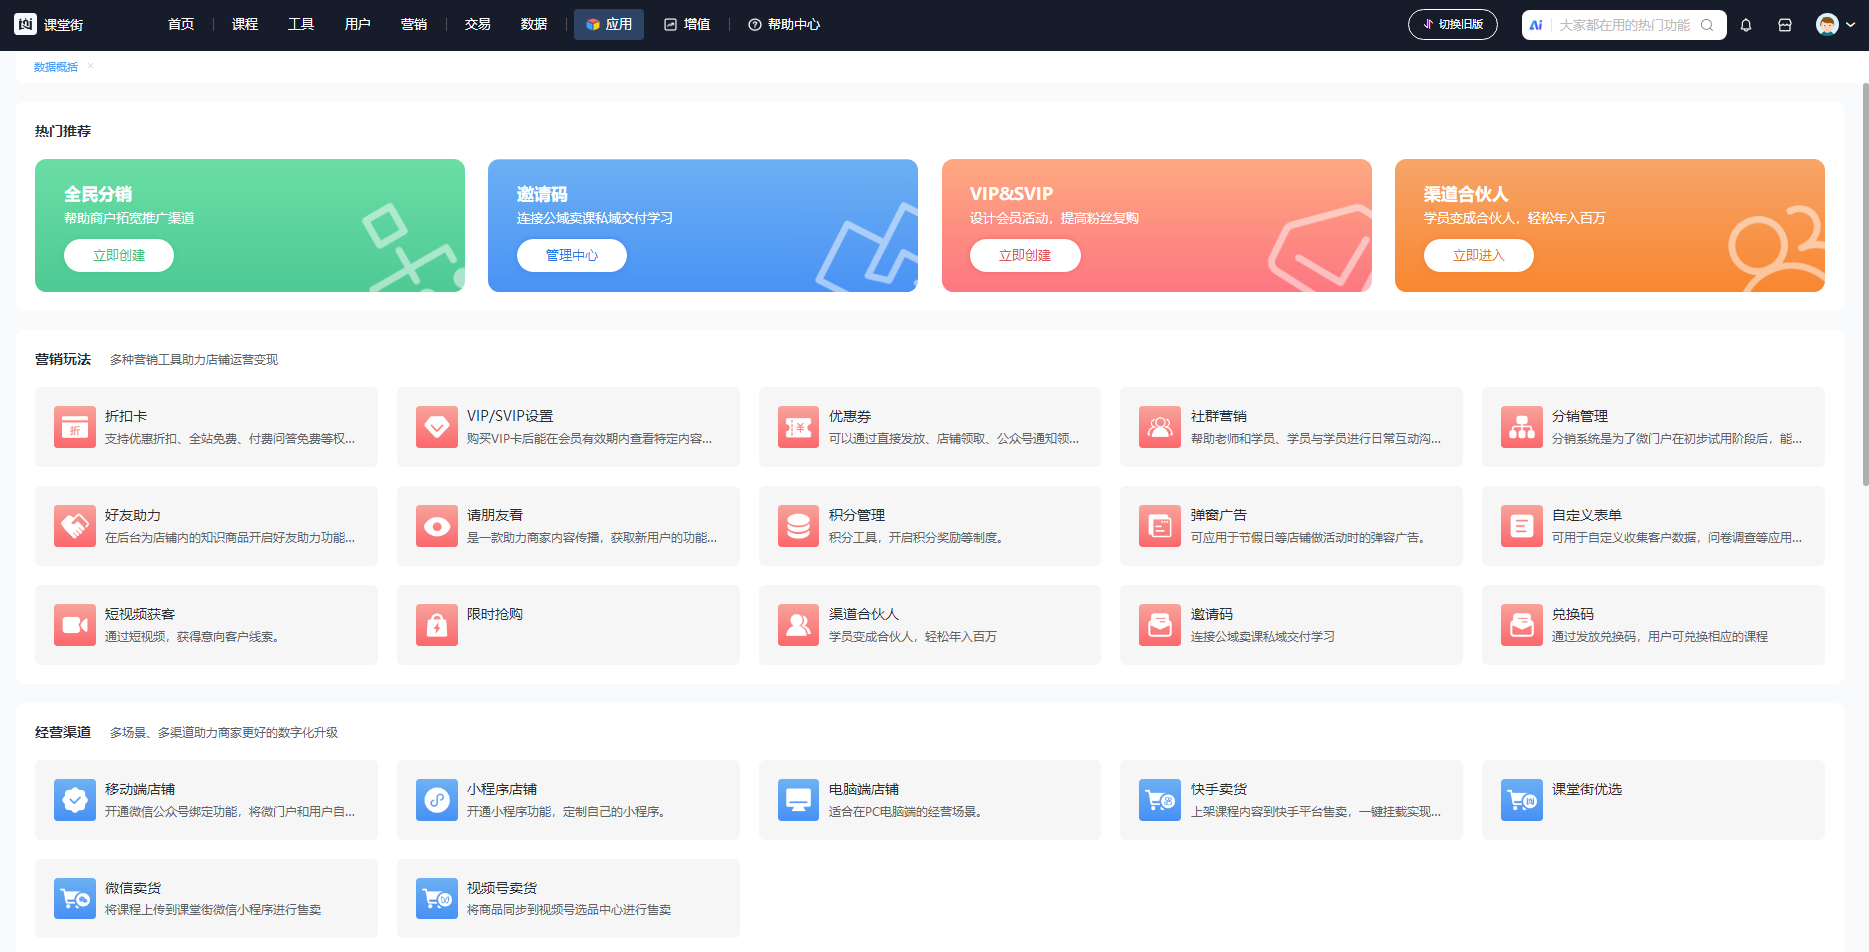Open the 电脑端店铺 desktop store icon

pos(798,800)
